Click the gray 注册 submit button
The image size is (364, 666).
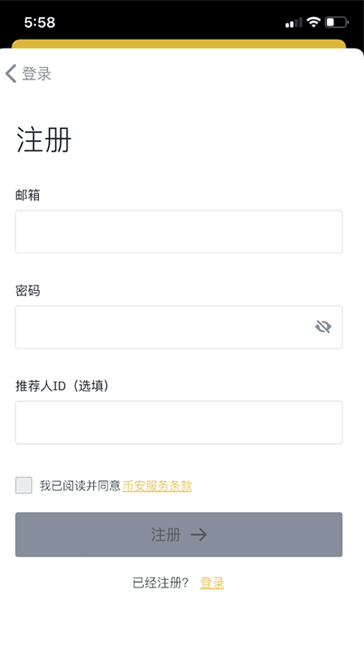(179, 534)
